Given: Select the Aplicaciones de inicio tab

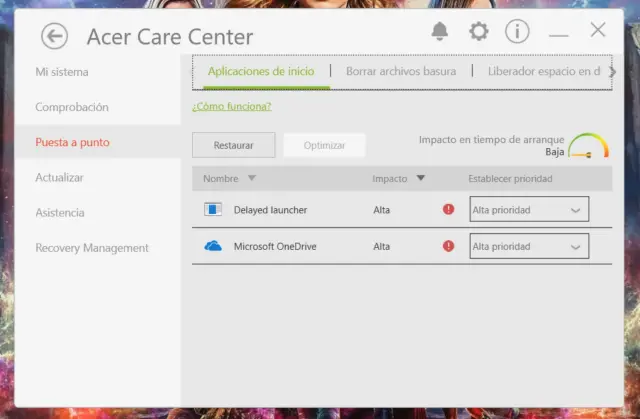Looking at the screenshot, I should [260, 72].
